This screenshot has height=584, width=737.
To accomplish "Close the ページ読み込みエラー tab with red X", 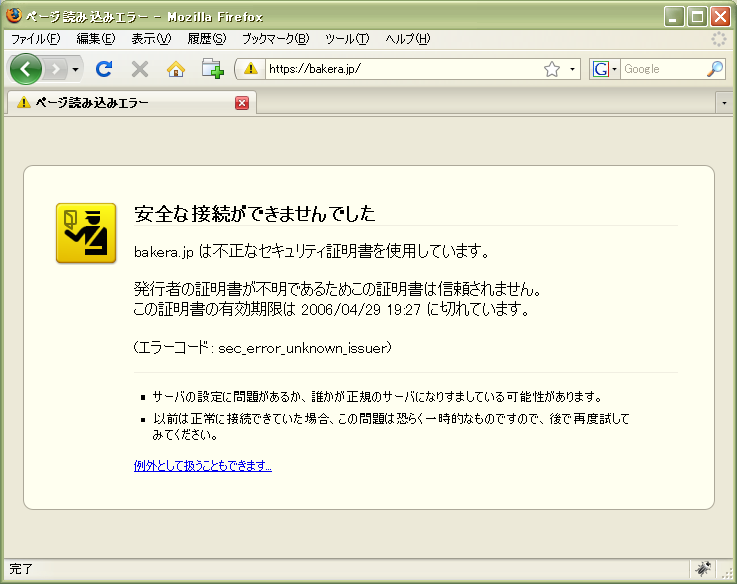I will coord(242,103).
